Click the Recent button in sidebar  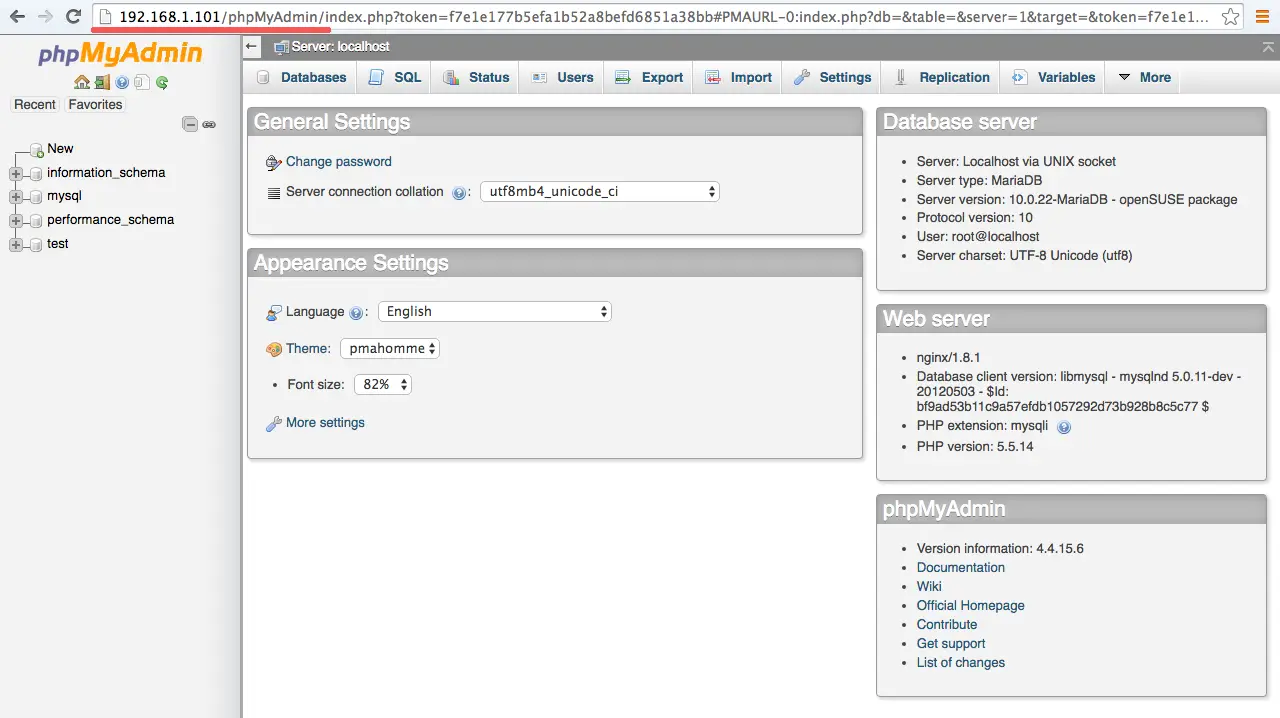coord(35,104)
